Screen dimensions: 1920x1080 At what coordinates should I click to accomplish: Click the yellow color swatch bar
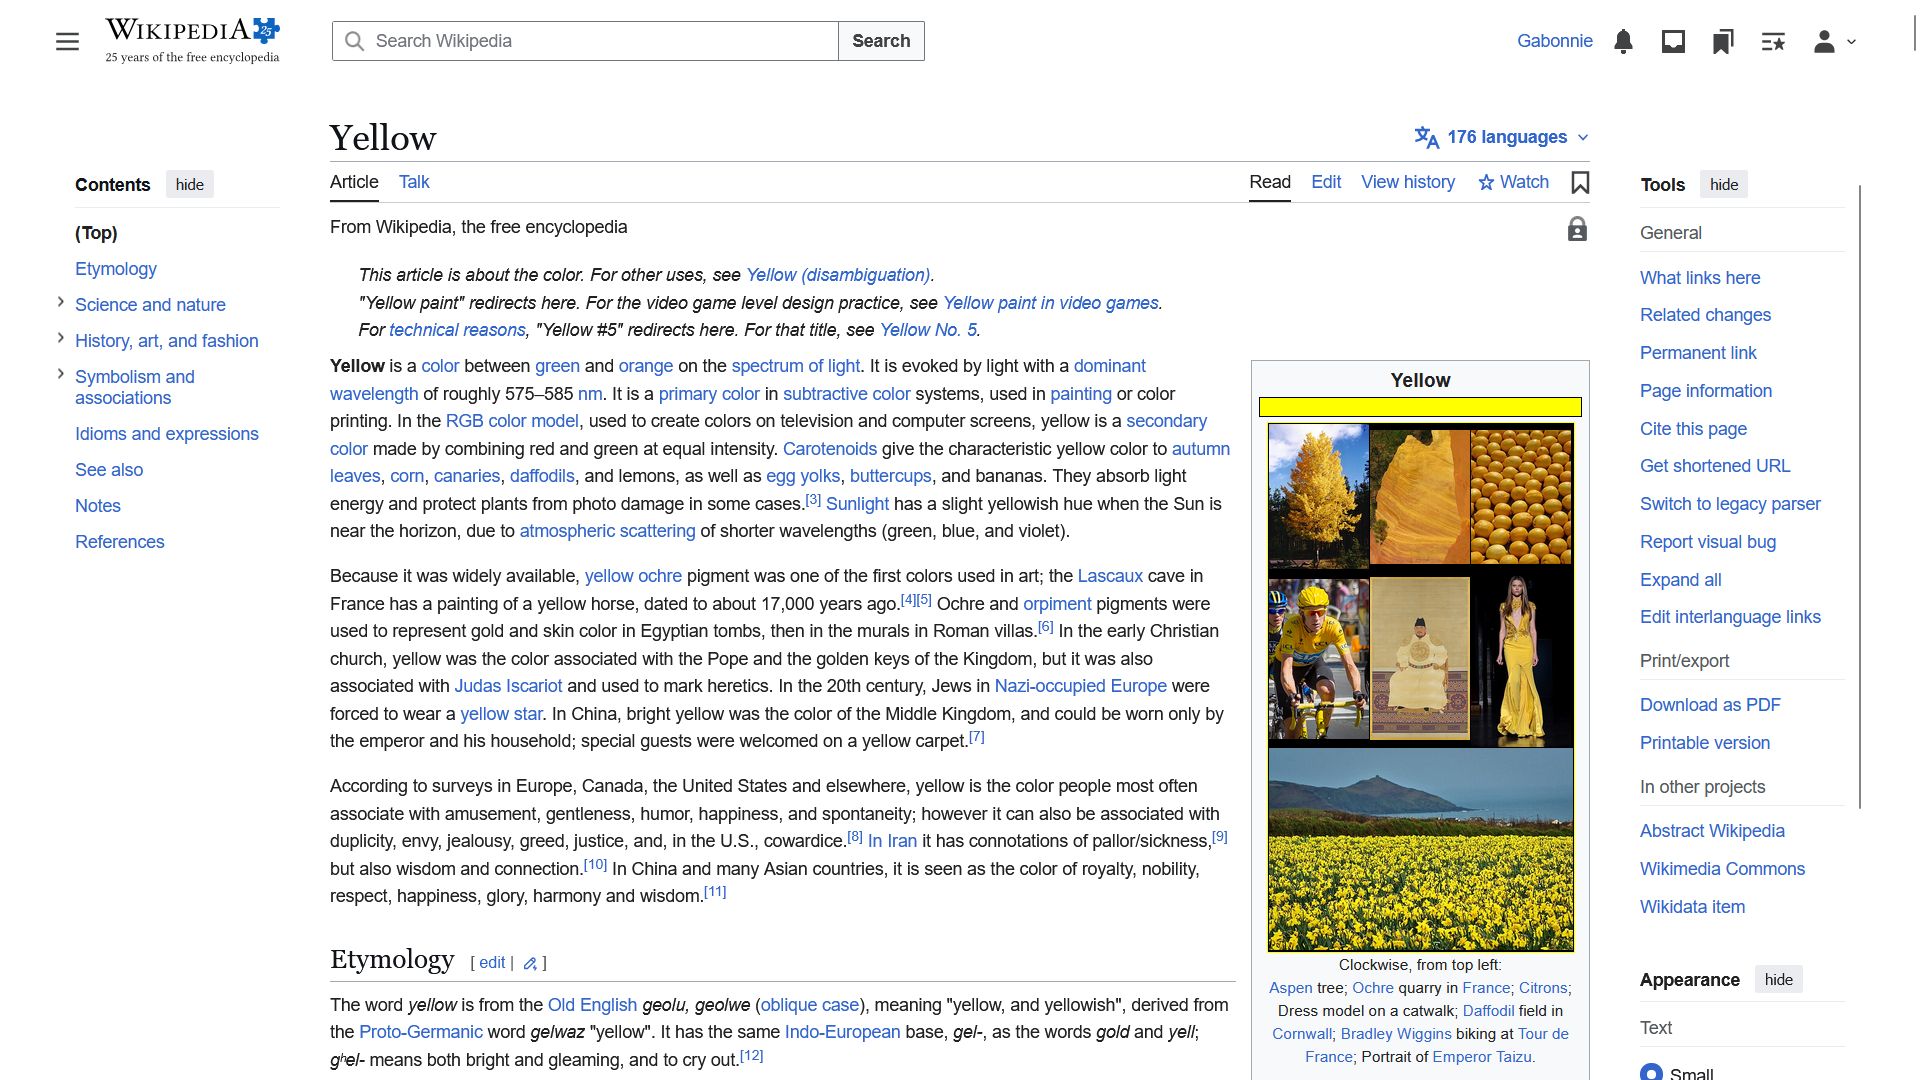coord(1420,407)
